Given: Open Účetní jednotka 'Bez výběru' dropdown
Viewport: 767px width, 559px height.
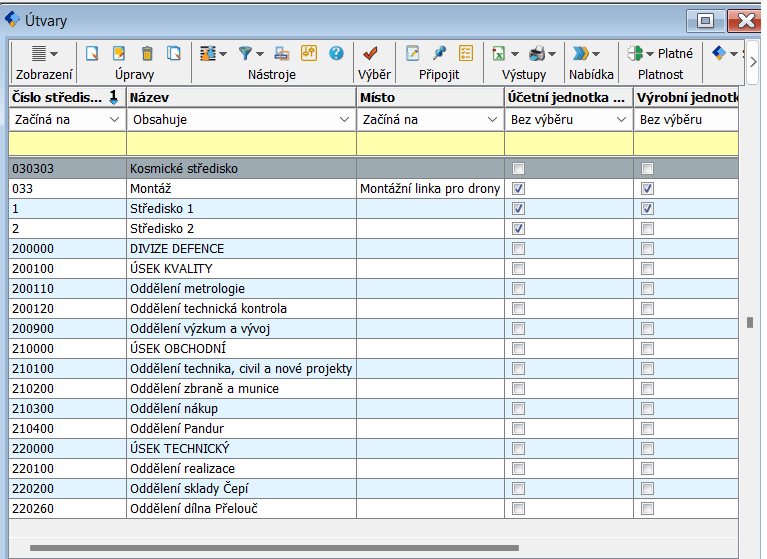Looking at the screenshot, I should click(x=620, y=120).
